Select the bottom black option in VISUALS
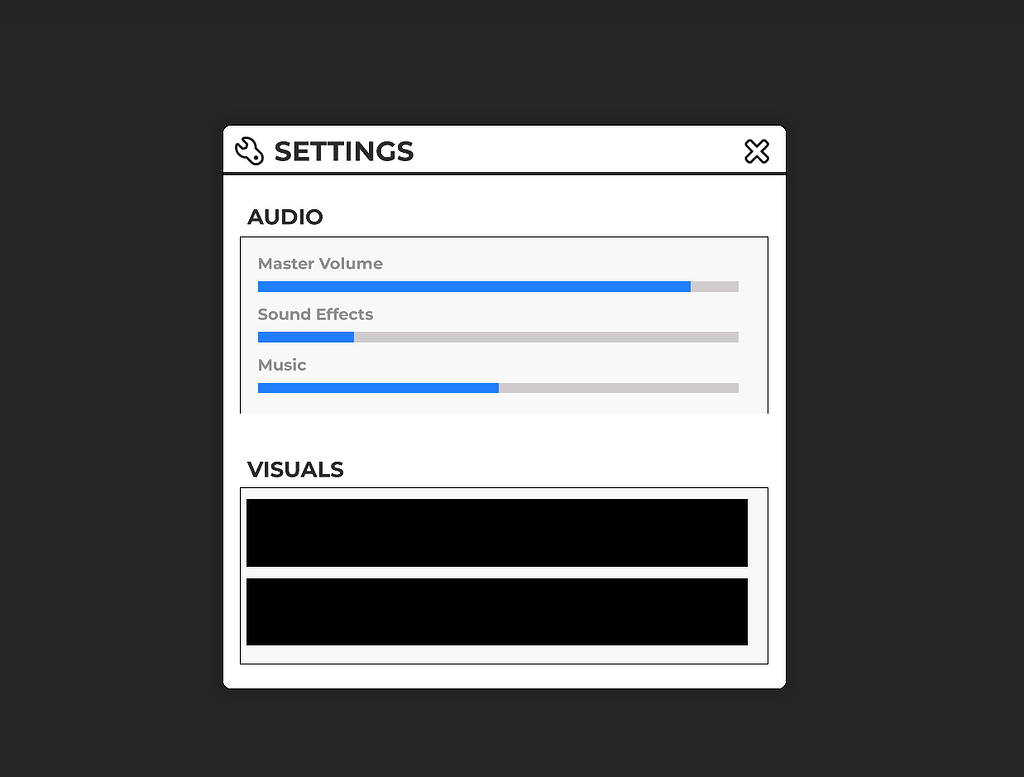 point(496,611)
